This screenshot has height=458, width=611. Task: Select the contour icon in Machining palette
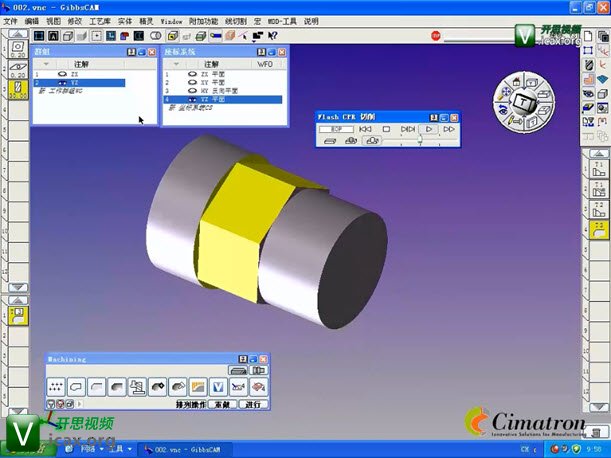(x=76, y=387)
